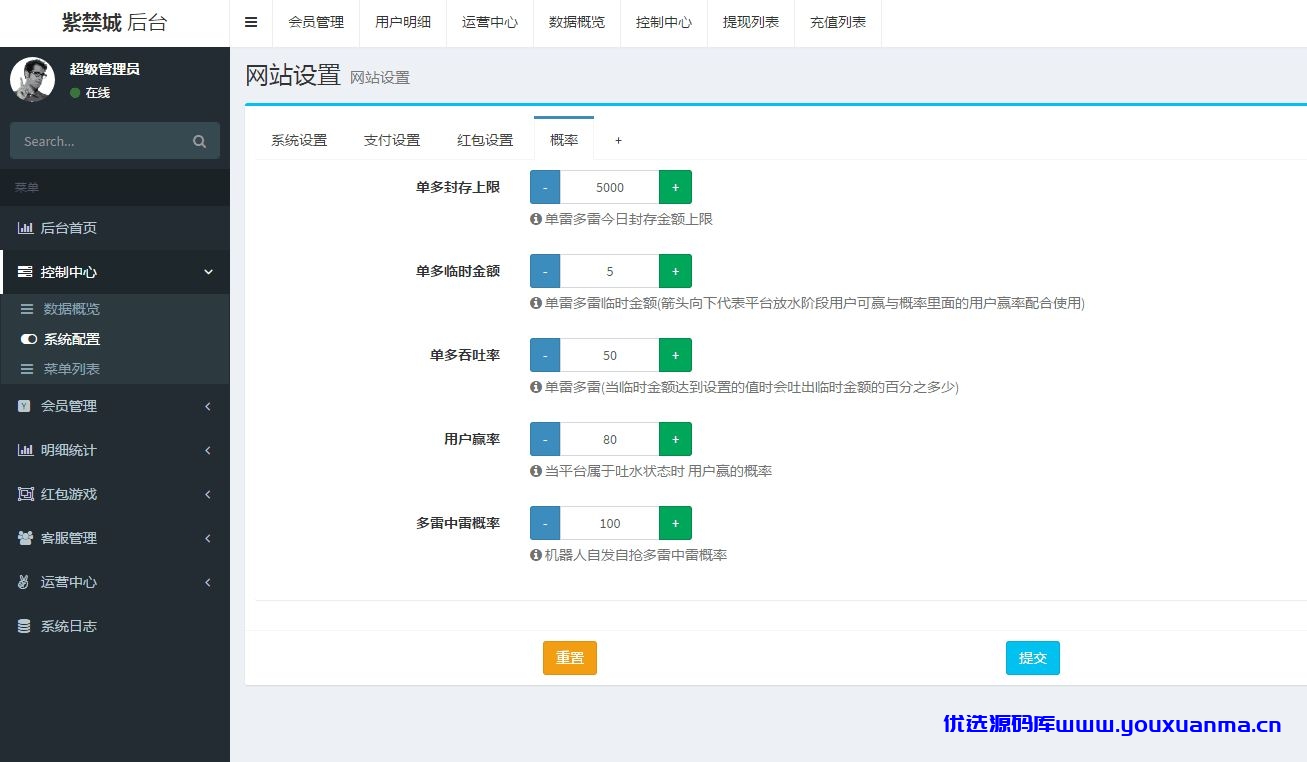Increase 单多封存上限 with plus button
The width and height of the screenshot is (1307, 762).
[675, 187]
